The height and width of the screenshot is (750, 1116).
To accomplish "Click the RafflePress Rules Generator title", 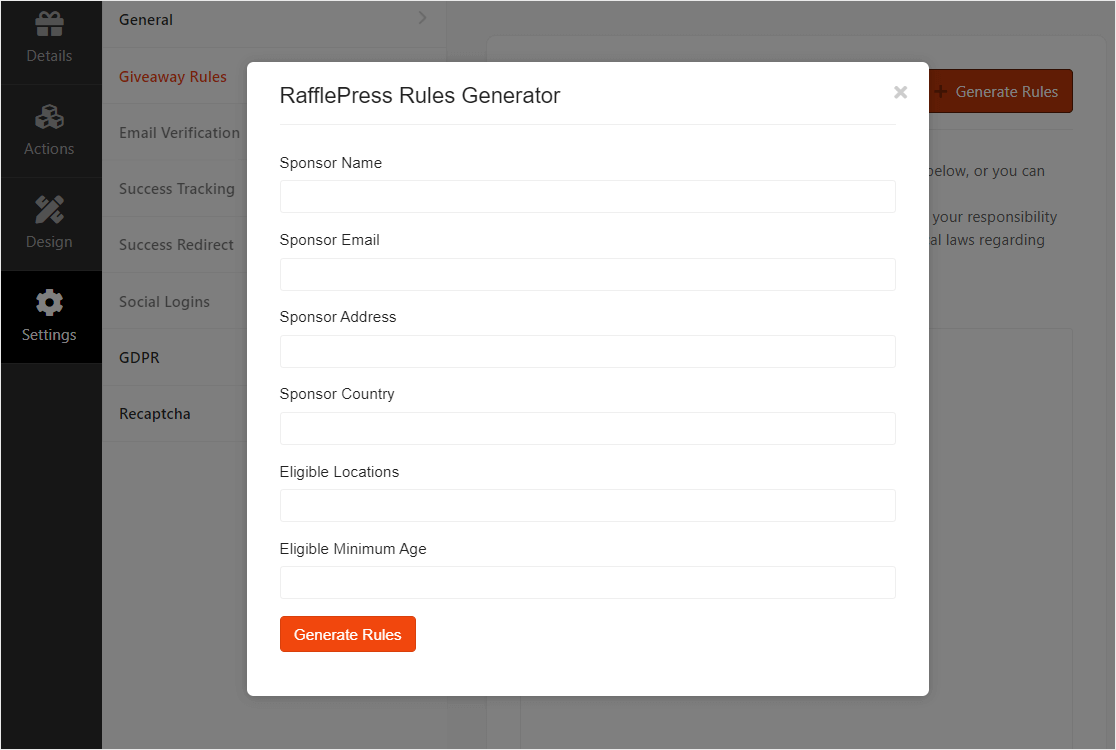I will tap(420, 95).
